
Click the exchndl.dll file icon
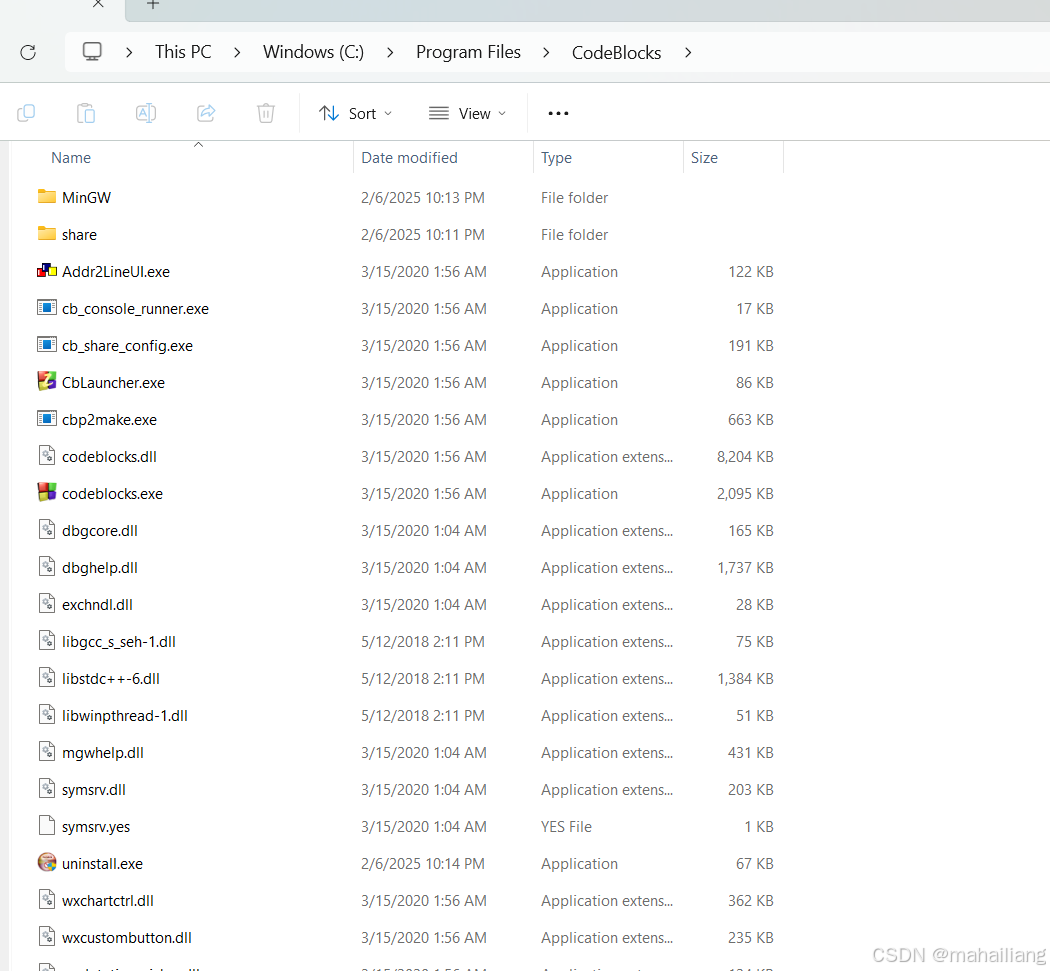tap(47, 604)
